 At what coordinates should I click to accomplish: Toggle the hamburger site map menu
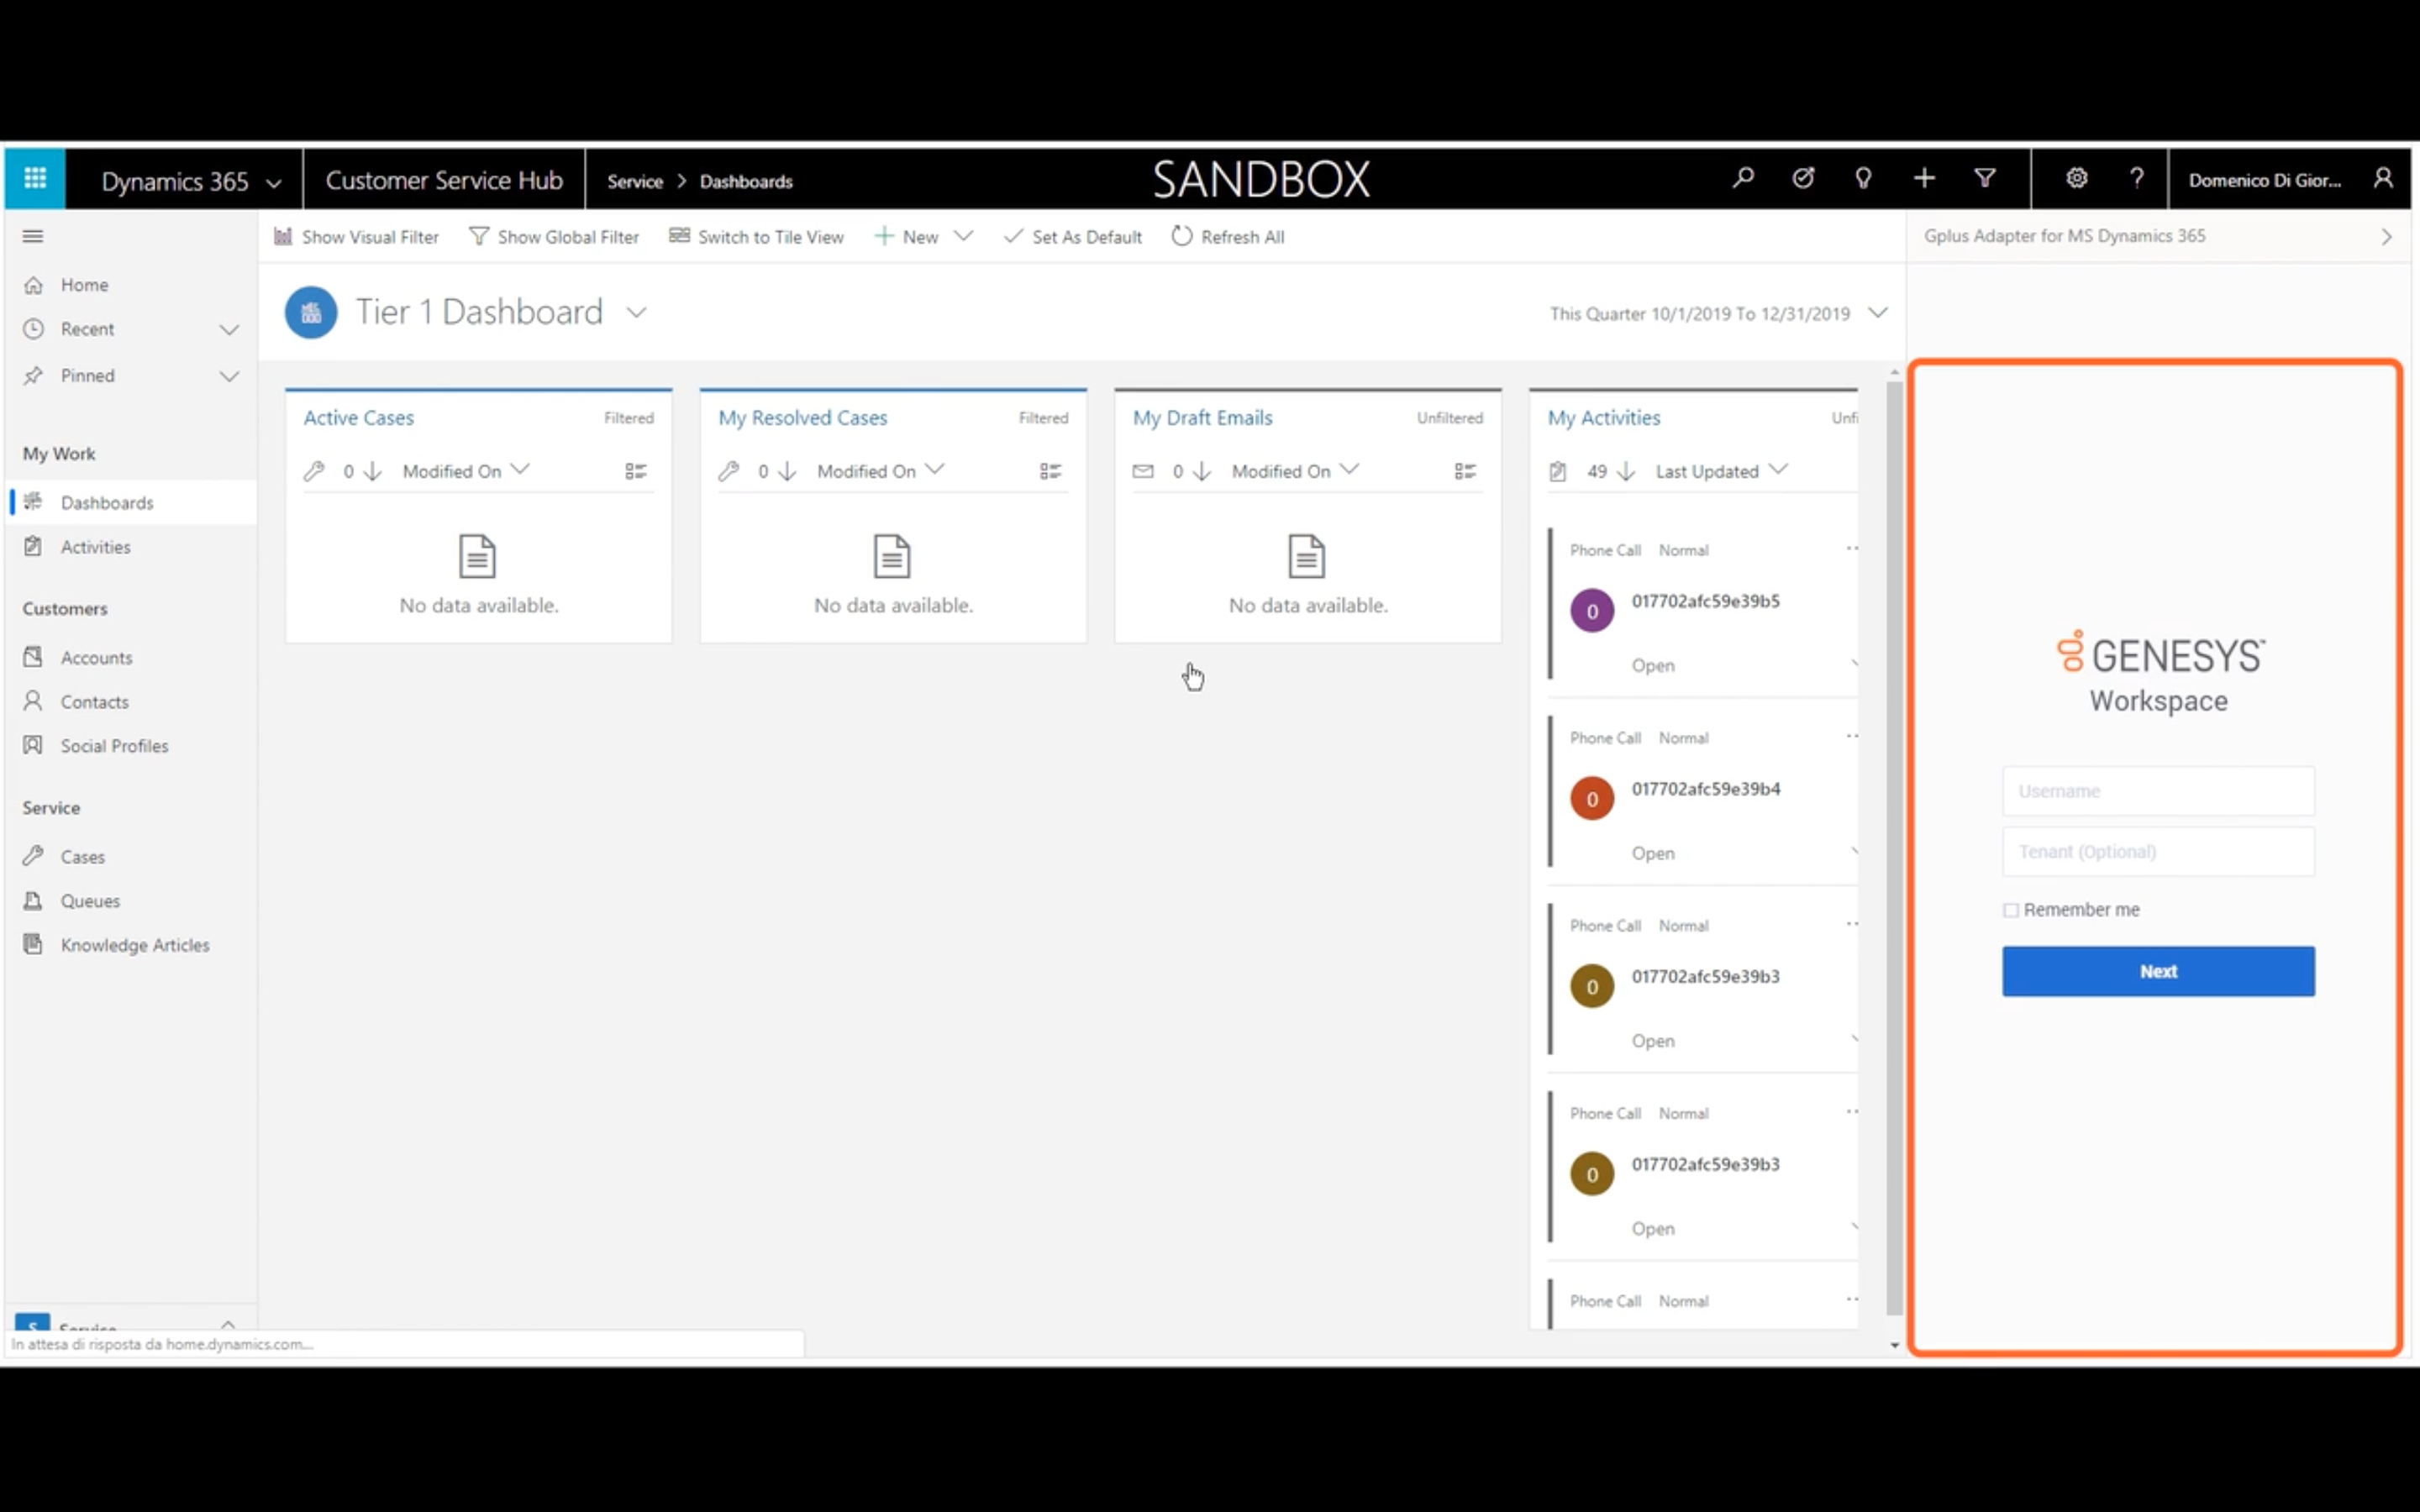(33, 236)
